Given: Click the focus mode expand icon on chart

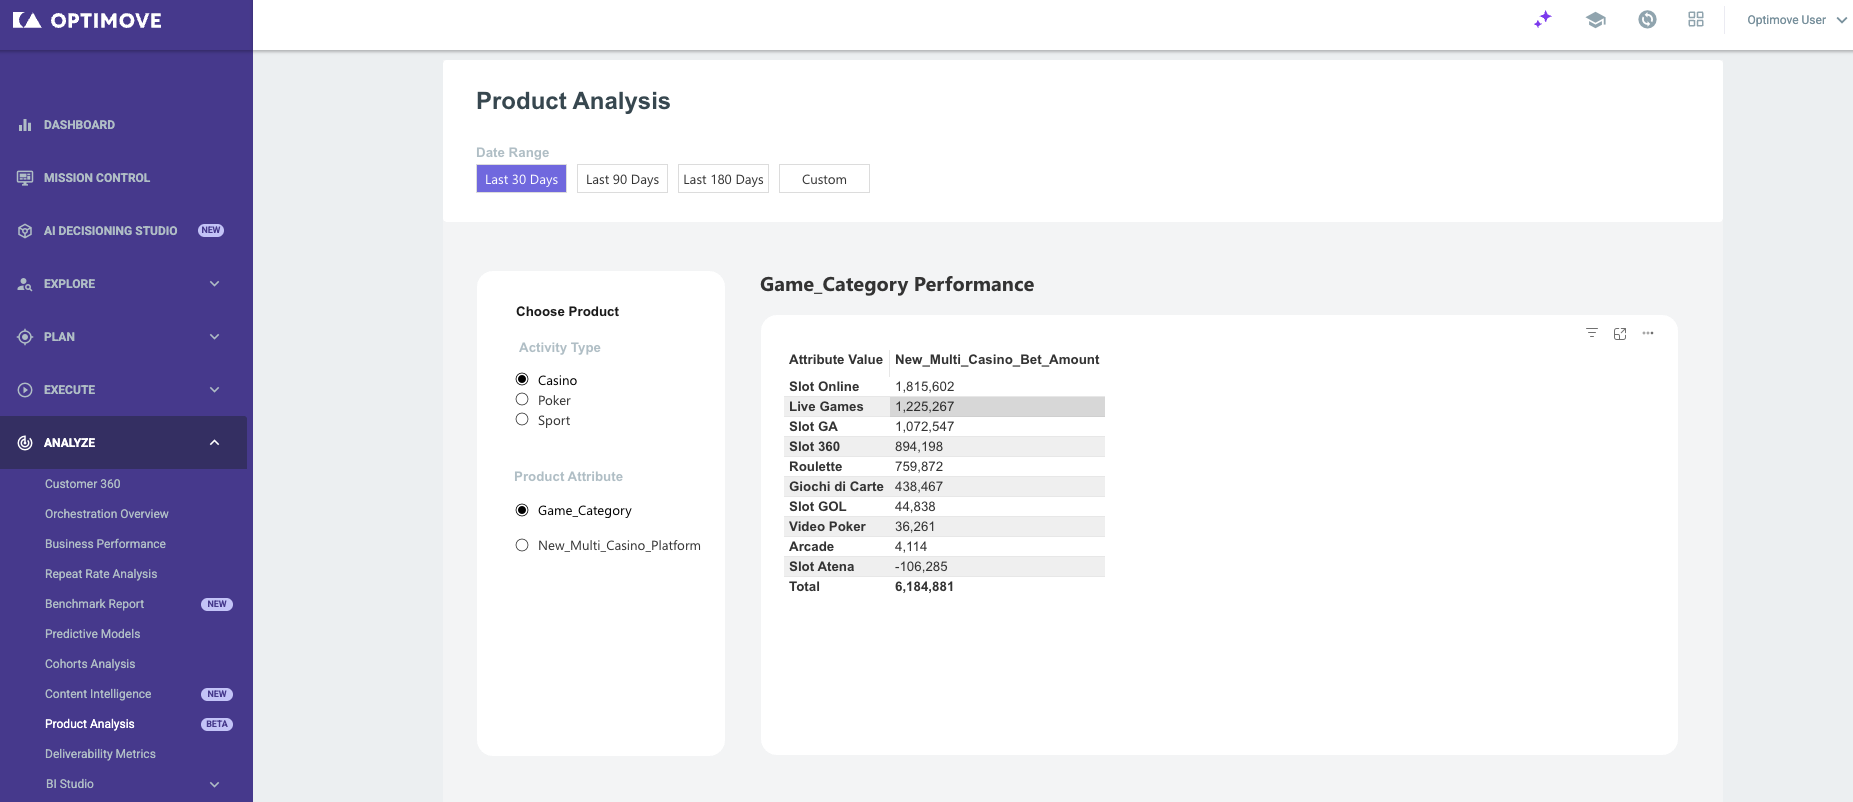Looking at the screenshot, I should pyautogui.click(x=1620, y=334).
